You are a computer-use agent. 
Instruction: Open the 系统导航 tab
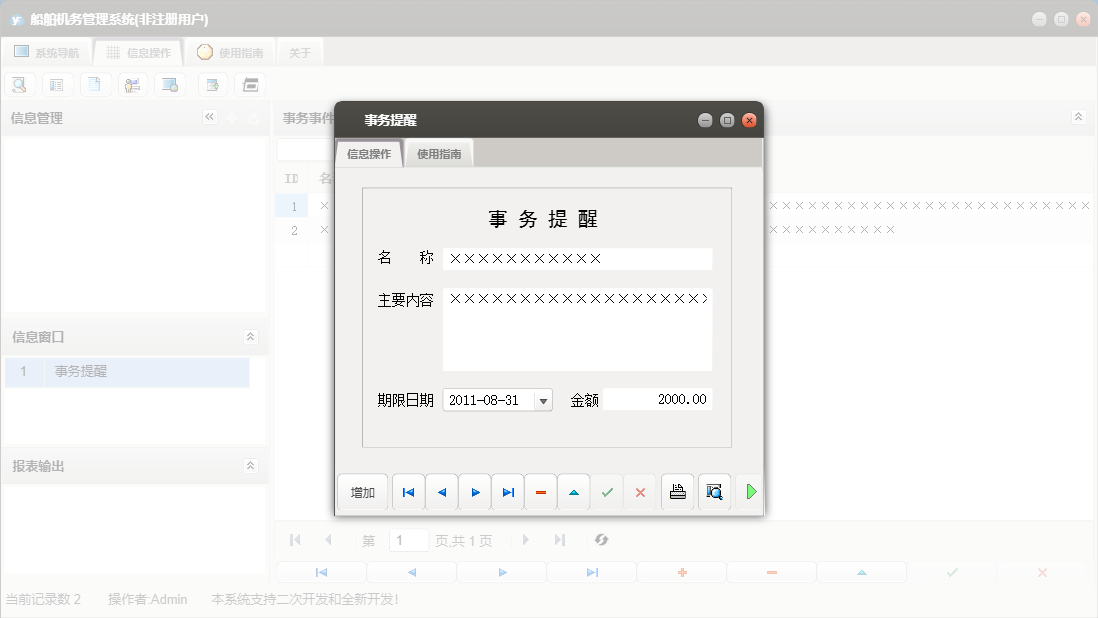tap(47, 52)
